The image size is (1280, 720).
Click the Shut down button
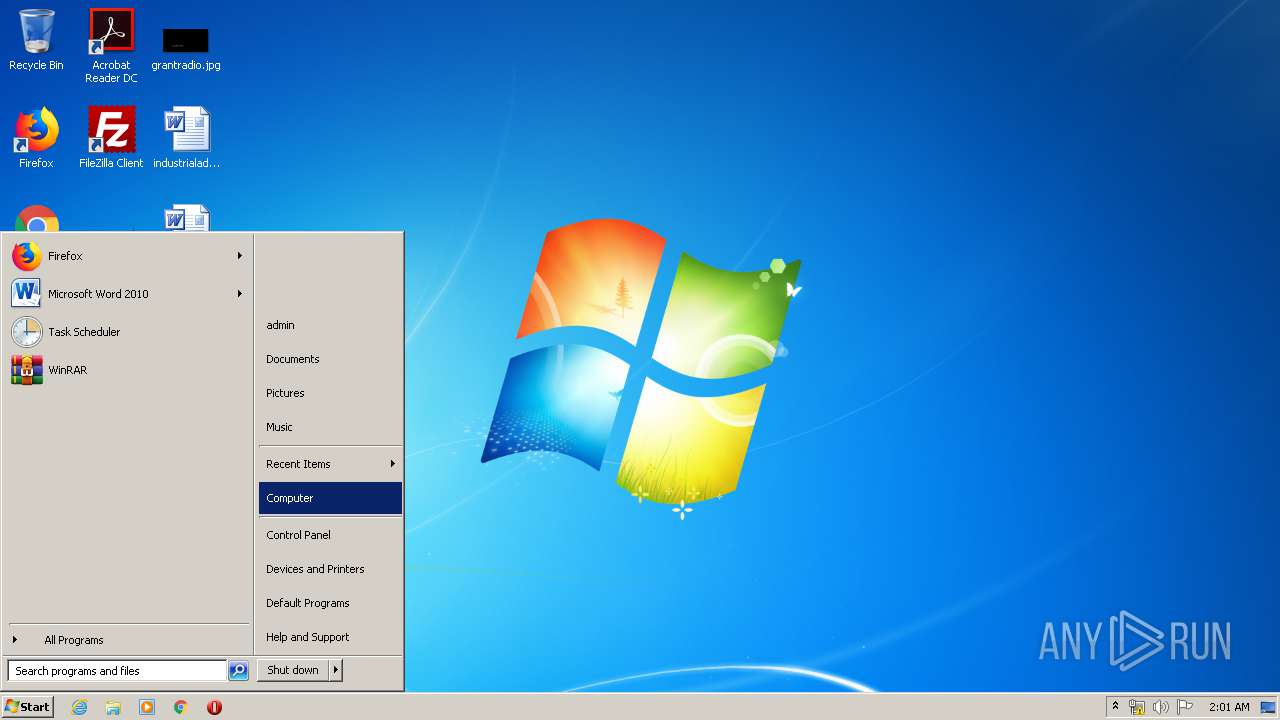[x=293, y=670]
